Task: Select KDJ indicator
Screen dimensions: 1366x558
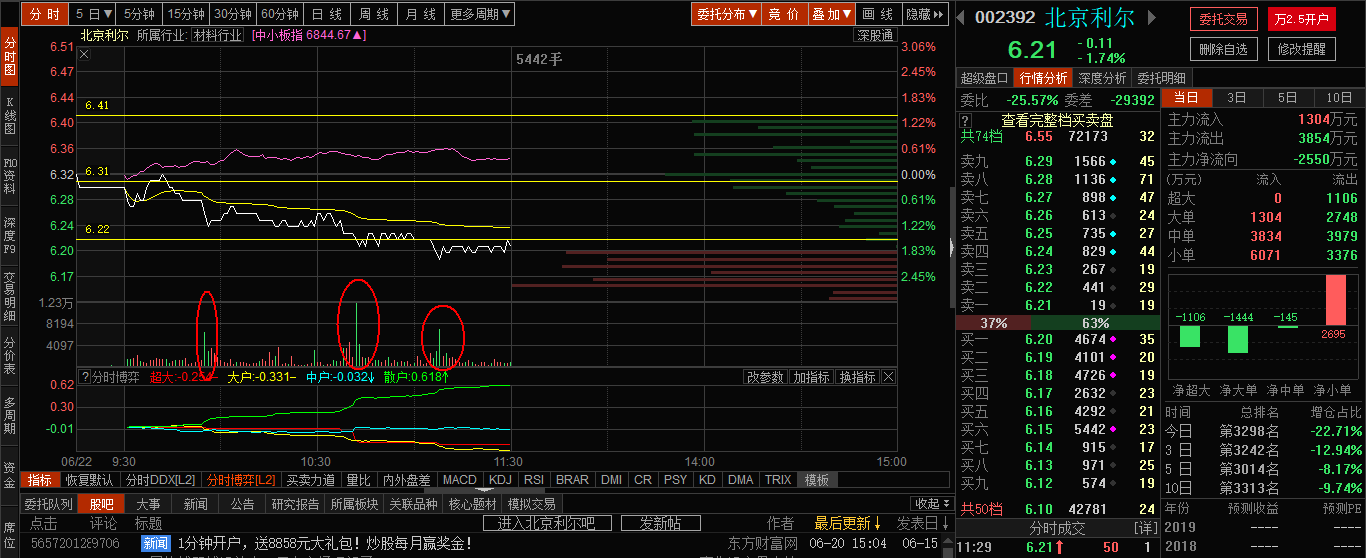Action: click(x=501, y=480)
